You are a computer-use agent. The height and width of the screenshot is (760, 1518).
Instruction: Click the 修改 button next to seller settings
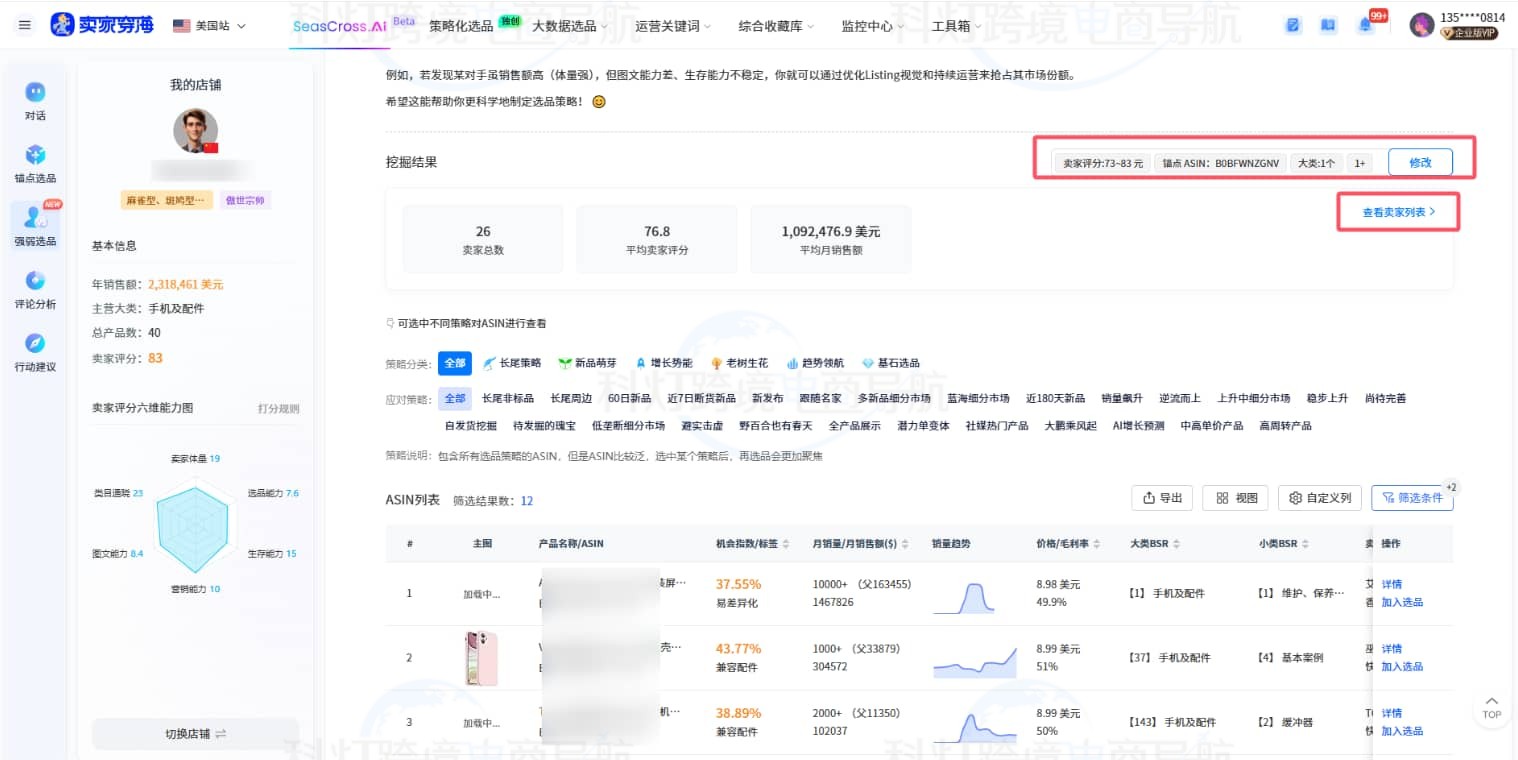[x=1421, y=161]
